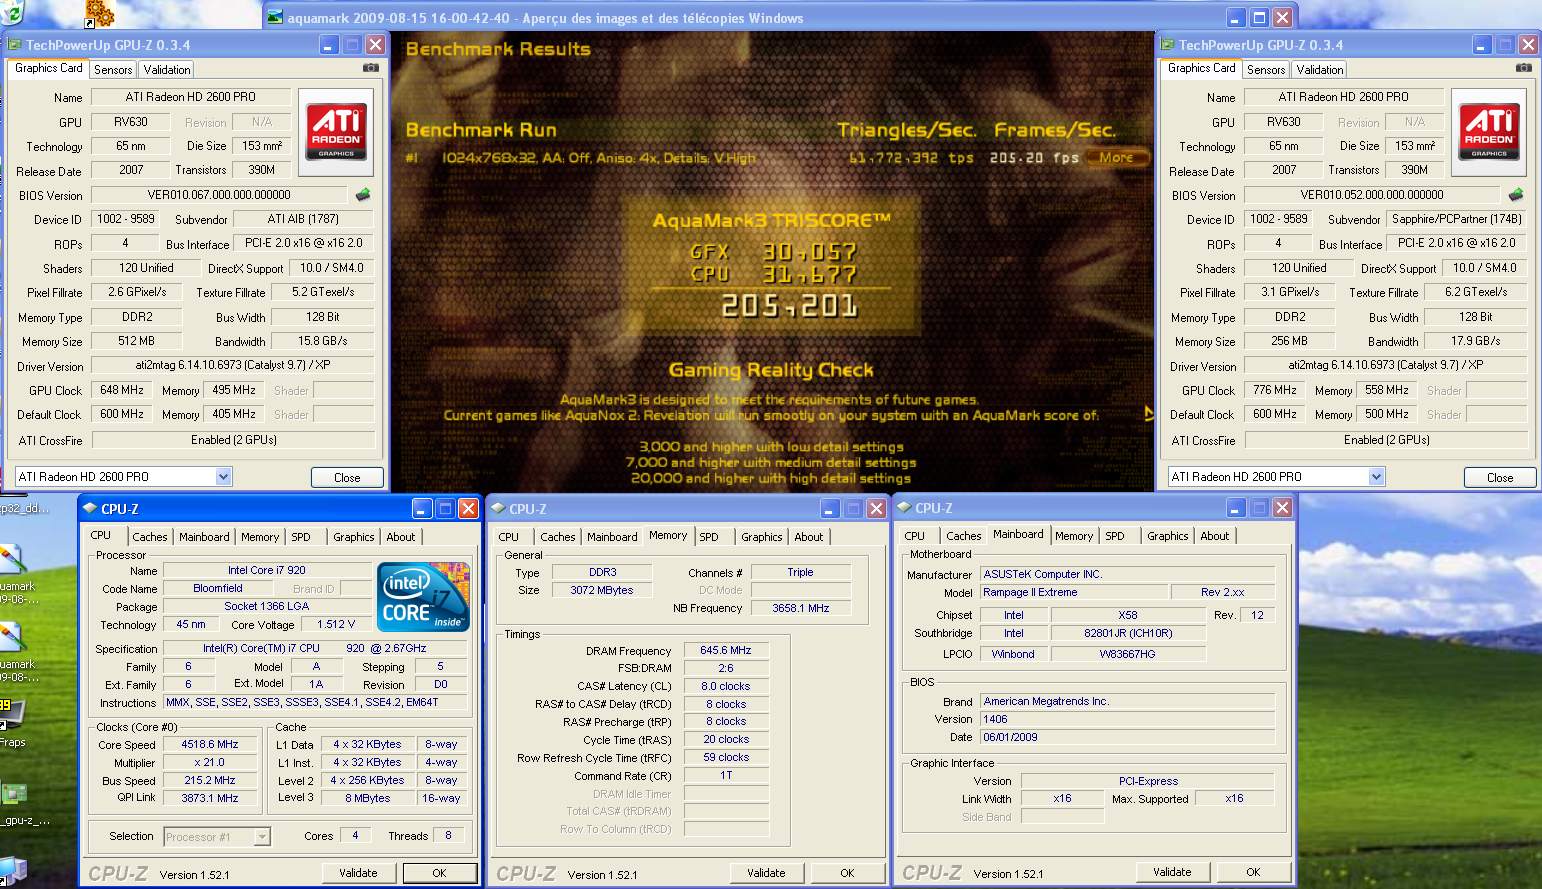Click Close button in right GPU-Z
The height and width of the screenshot is (889, 1542).
click(1500, 478)
